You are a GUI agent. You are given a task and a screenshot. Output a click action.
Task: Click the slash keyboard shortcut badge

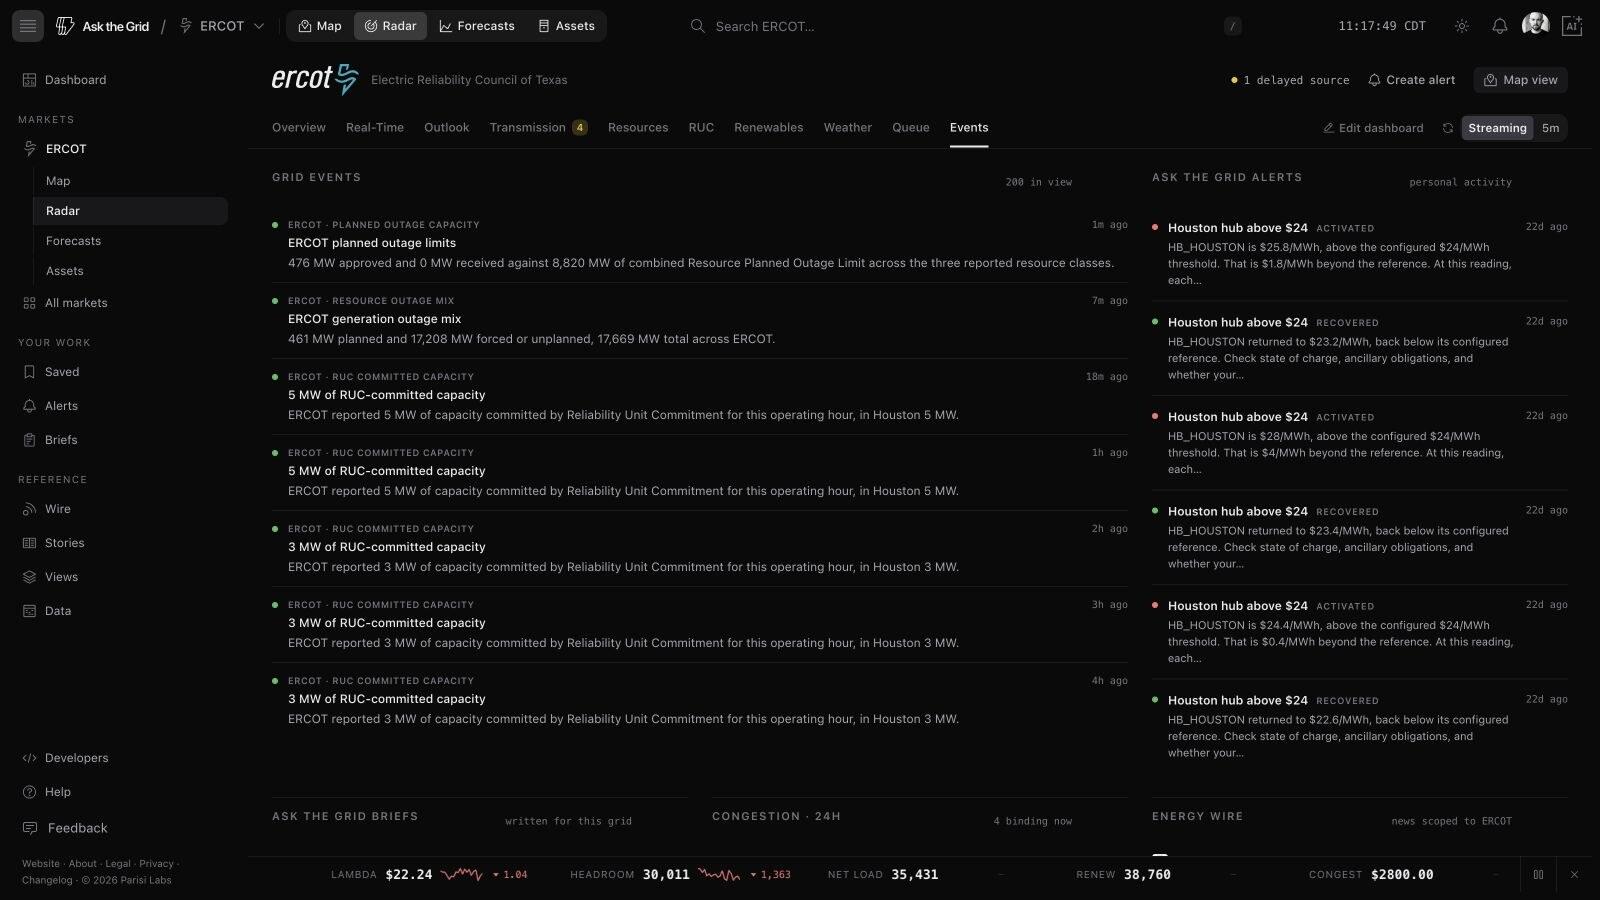point(1233,26)
